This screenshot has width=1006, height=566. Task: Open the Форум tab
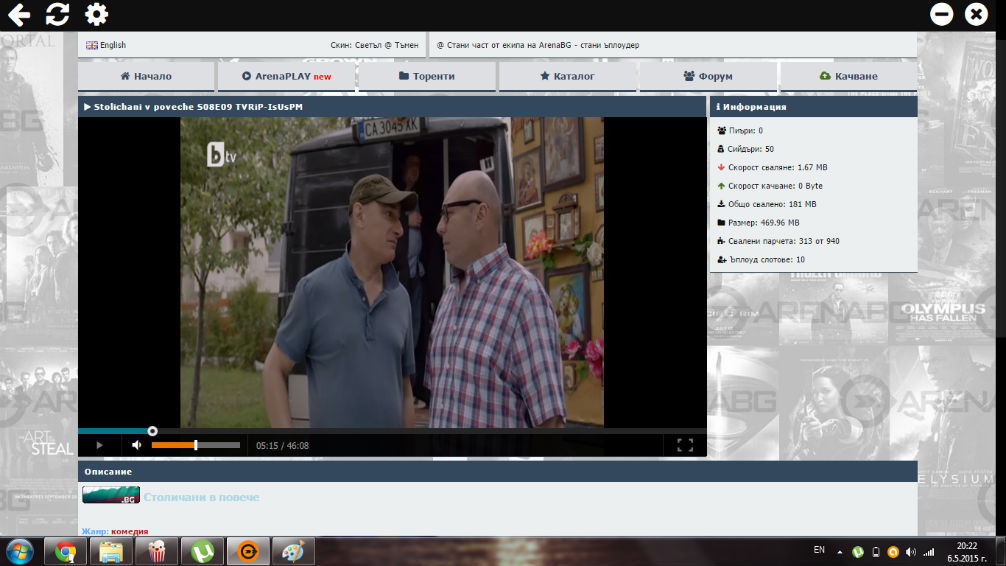point(708,76)
